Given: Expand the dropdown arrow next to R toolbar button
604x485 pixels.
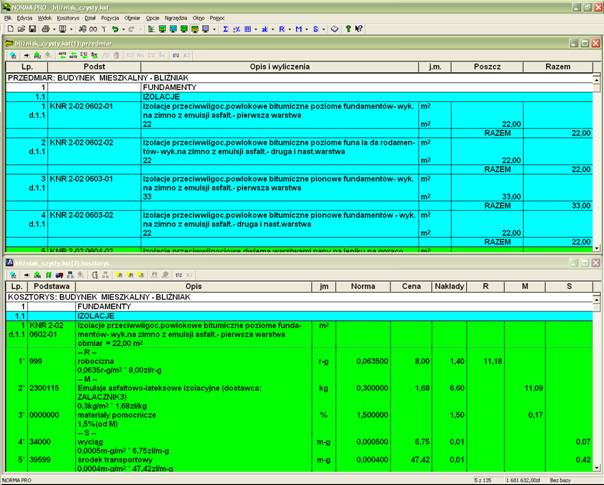Looking at the screenshot, I should (x=289, y=29).
